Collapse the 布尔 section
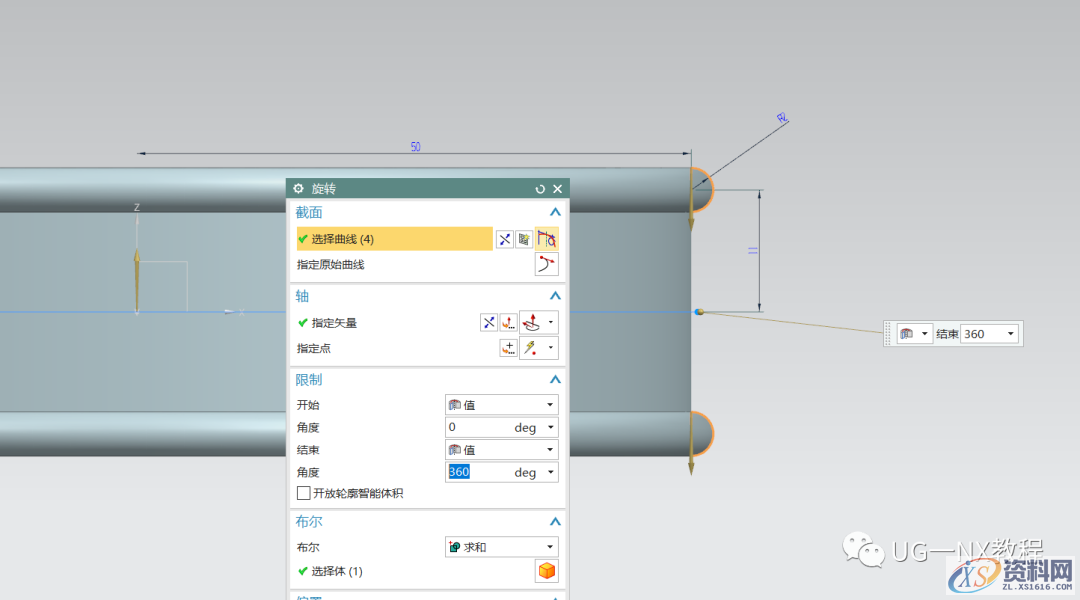The height and width of the screenshot is (600, 1080). point(555,522)
